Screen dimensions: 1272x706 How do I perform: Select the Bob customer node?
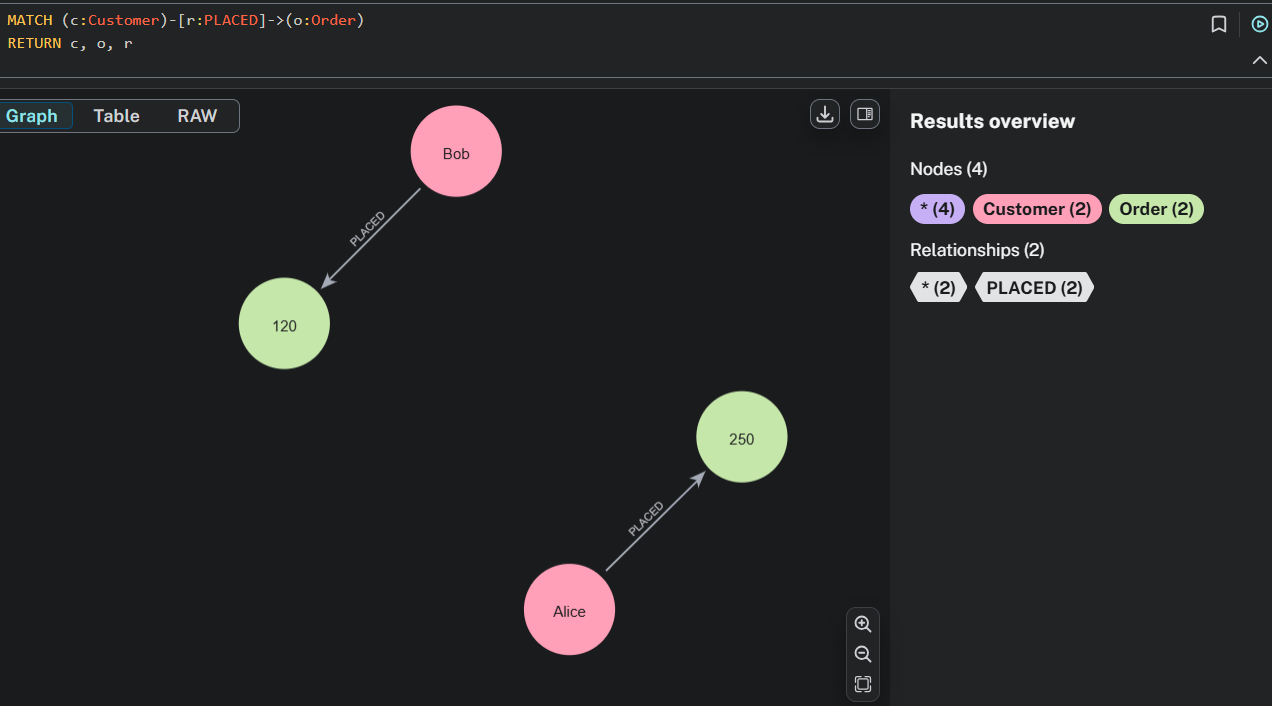pyautogui.click(x=456, y=152)
